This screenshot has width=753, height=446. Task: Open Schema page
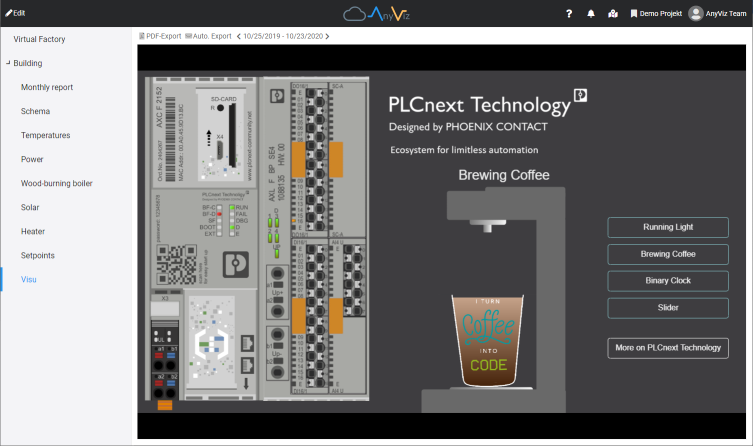click(x=35, y=111)
